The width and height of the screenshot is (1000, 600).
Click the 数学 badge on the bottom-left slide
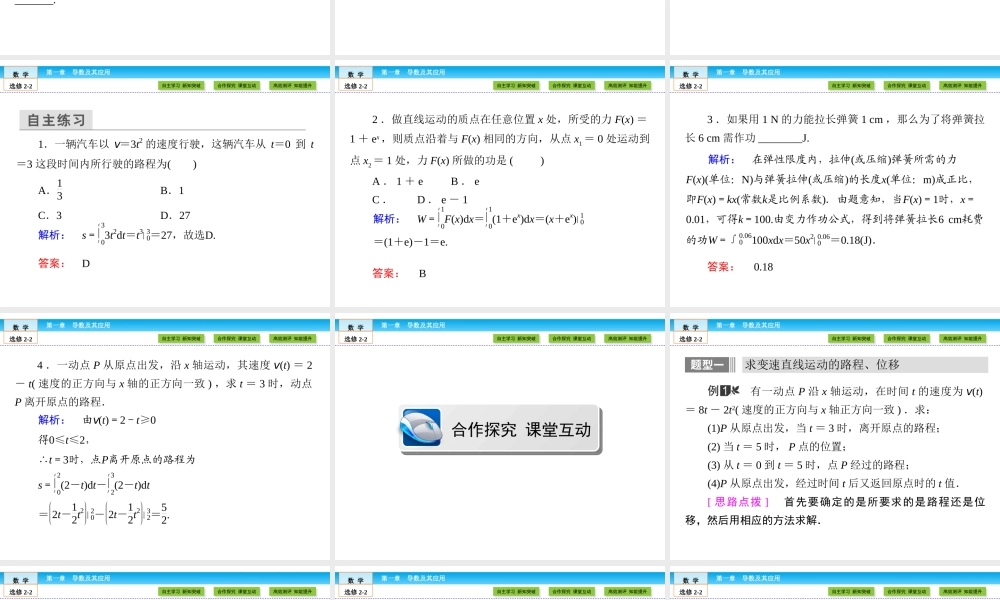click(20, 577)
